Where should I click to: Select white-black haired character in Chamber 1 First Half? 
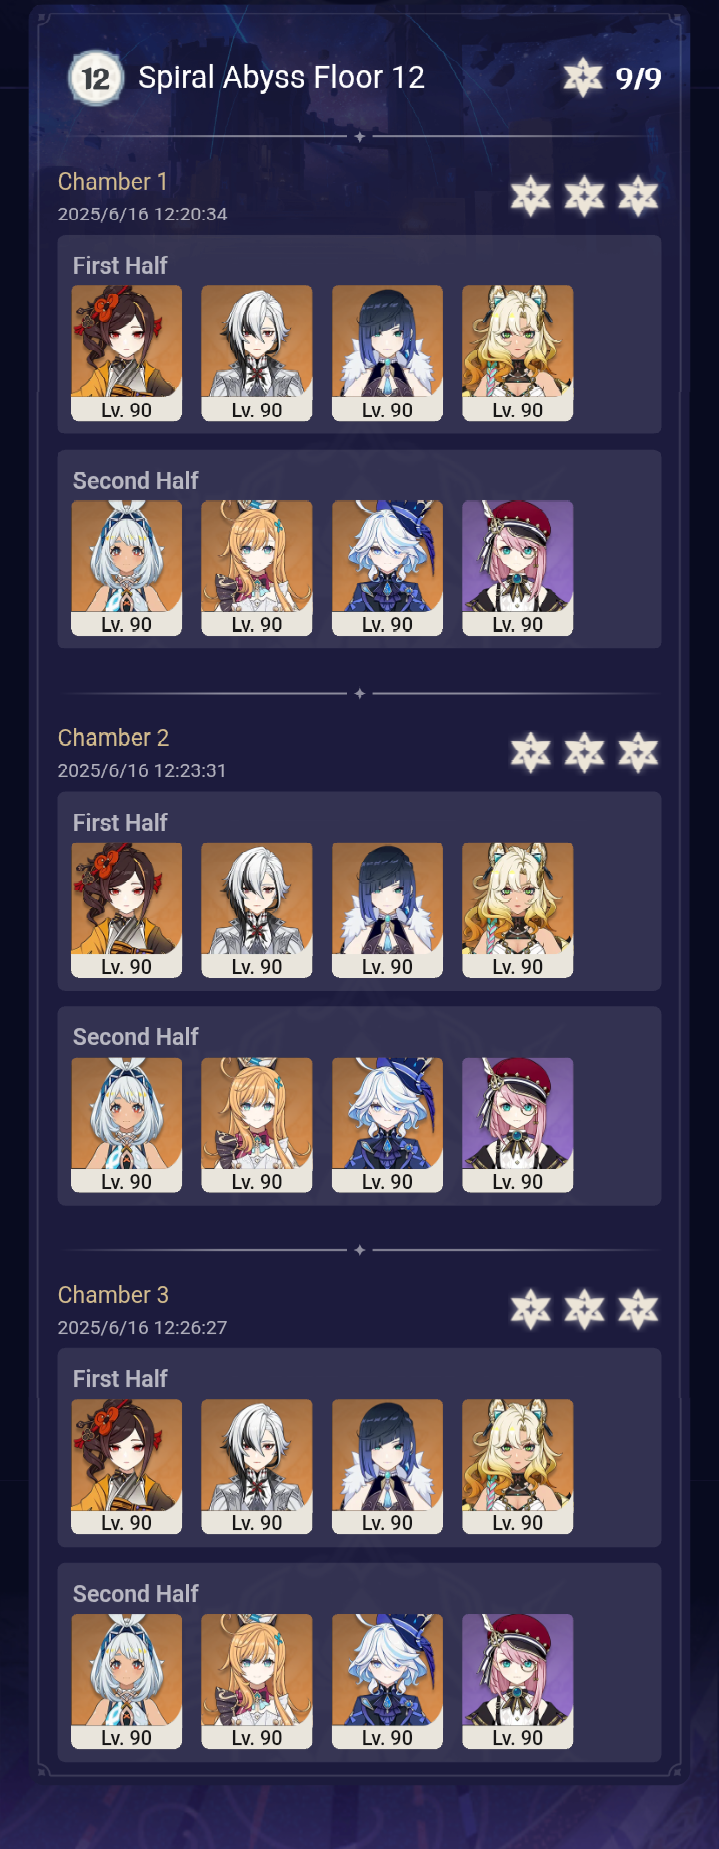[257, 353]
